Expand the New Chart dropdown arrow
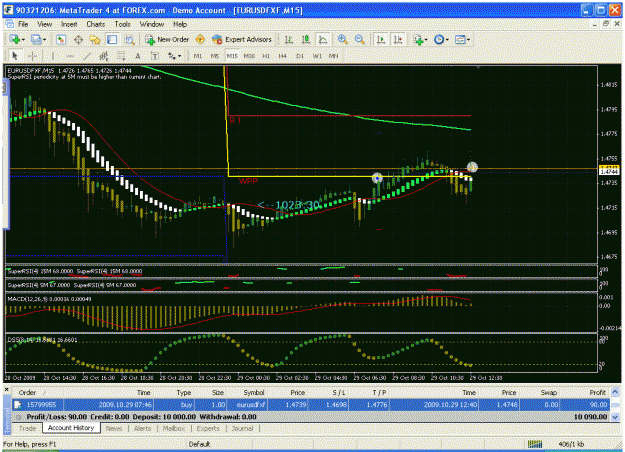 23,39
